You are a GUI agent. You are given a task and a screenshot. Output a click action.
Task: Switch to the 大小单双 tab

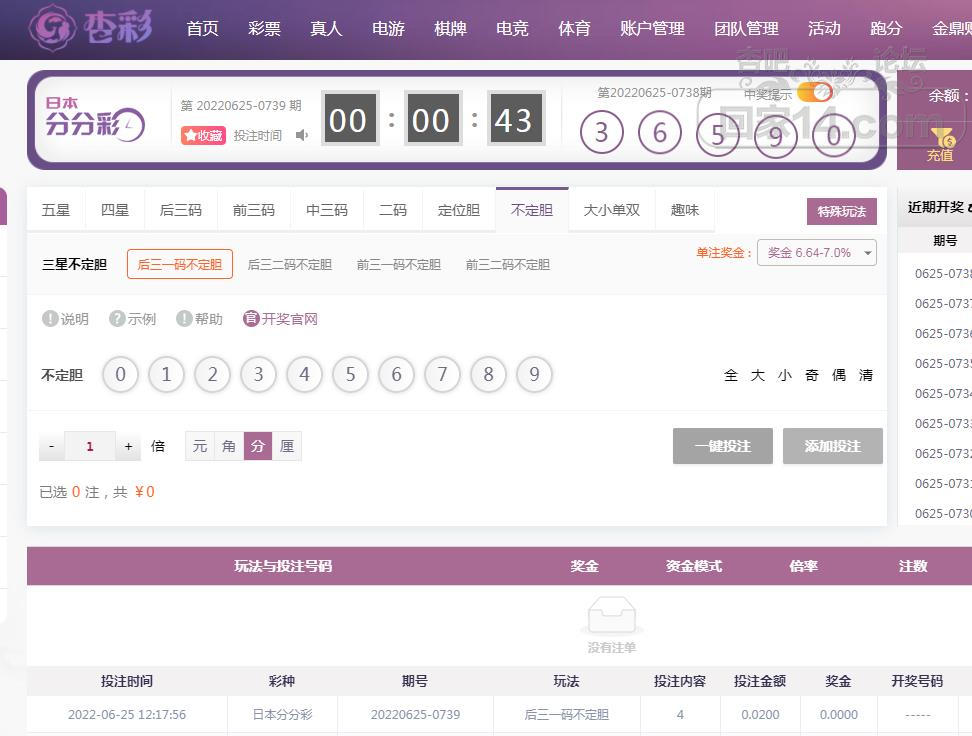coord(611,210)
